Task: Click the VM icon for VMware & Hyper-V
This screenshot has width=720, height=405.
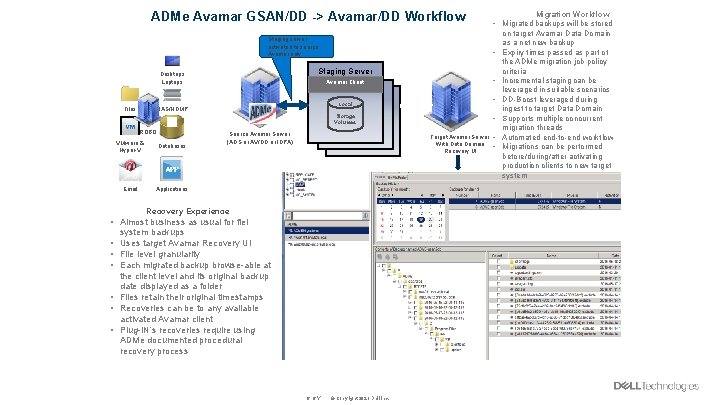Action: (x=130, y=126)
